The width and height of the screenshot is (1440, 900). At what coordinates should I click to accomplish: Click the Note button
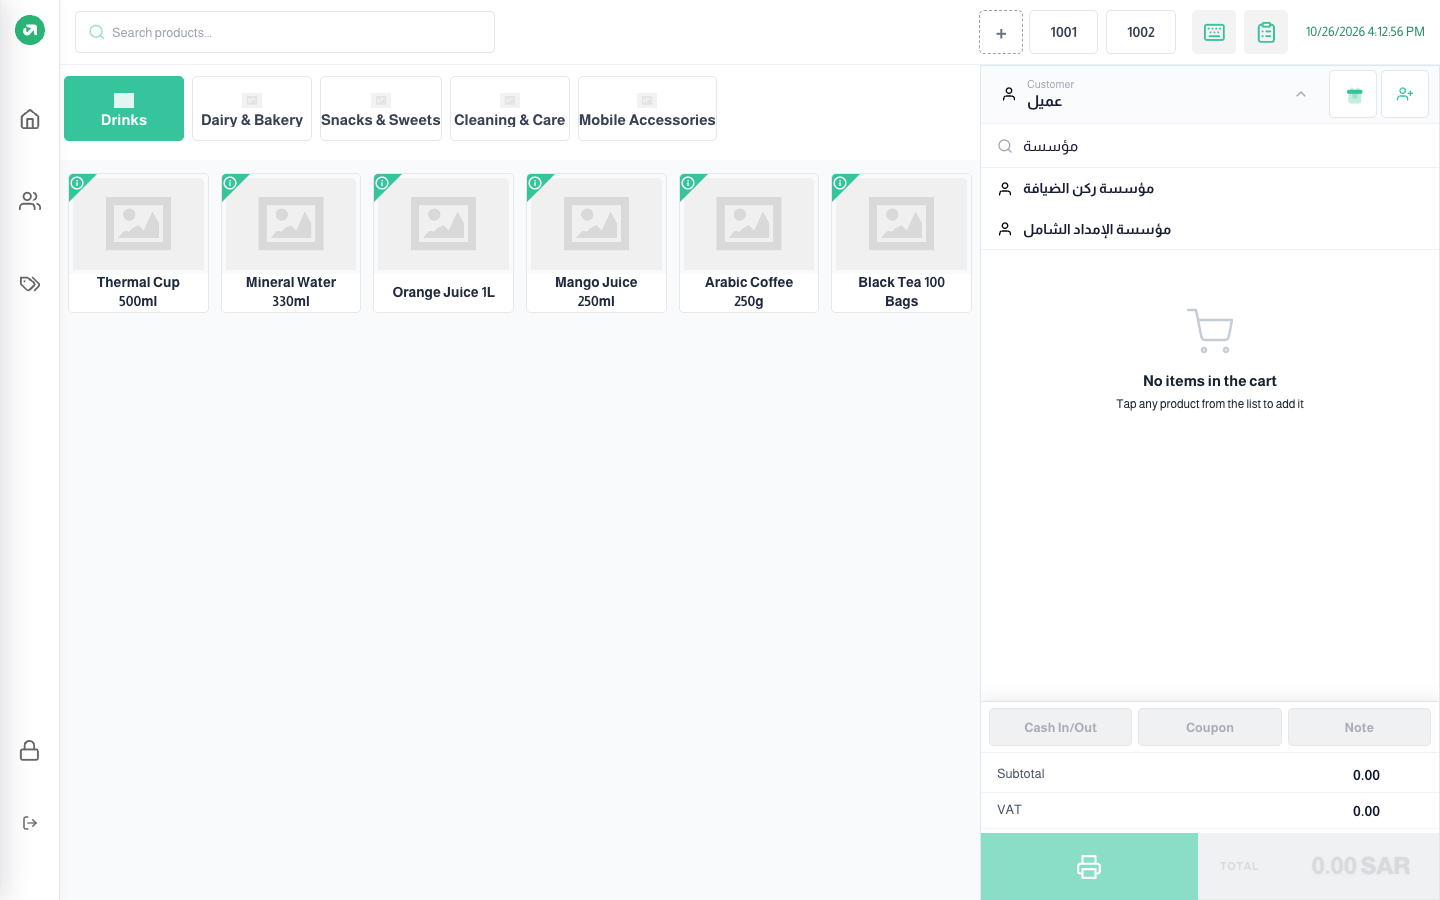(x=1359, y=727)
